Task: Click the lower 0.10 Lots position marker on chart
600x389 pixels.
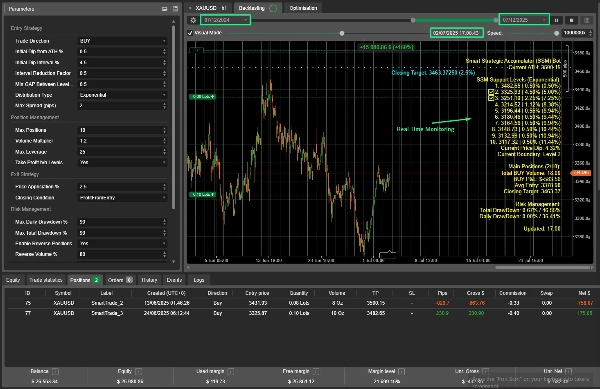Action: [x=202, y=195]
